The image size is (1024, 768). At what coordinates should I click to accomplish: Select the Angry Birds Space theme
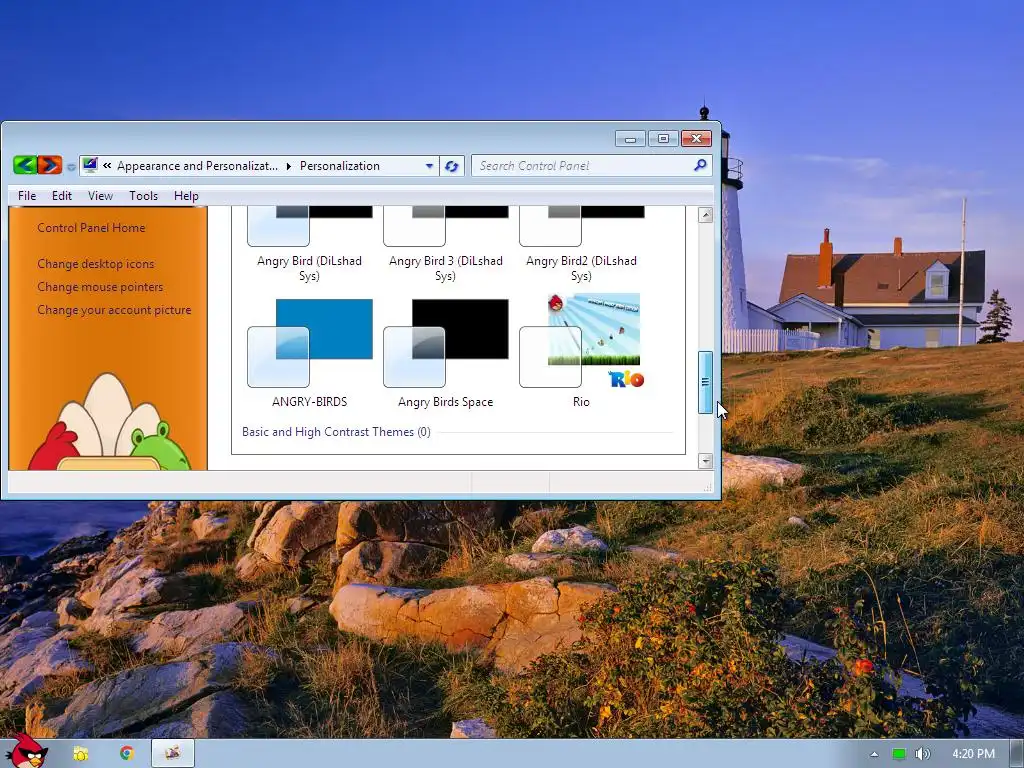tap(445, 353)
